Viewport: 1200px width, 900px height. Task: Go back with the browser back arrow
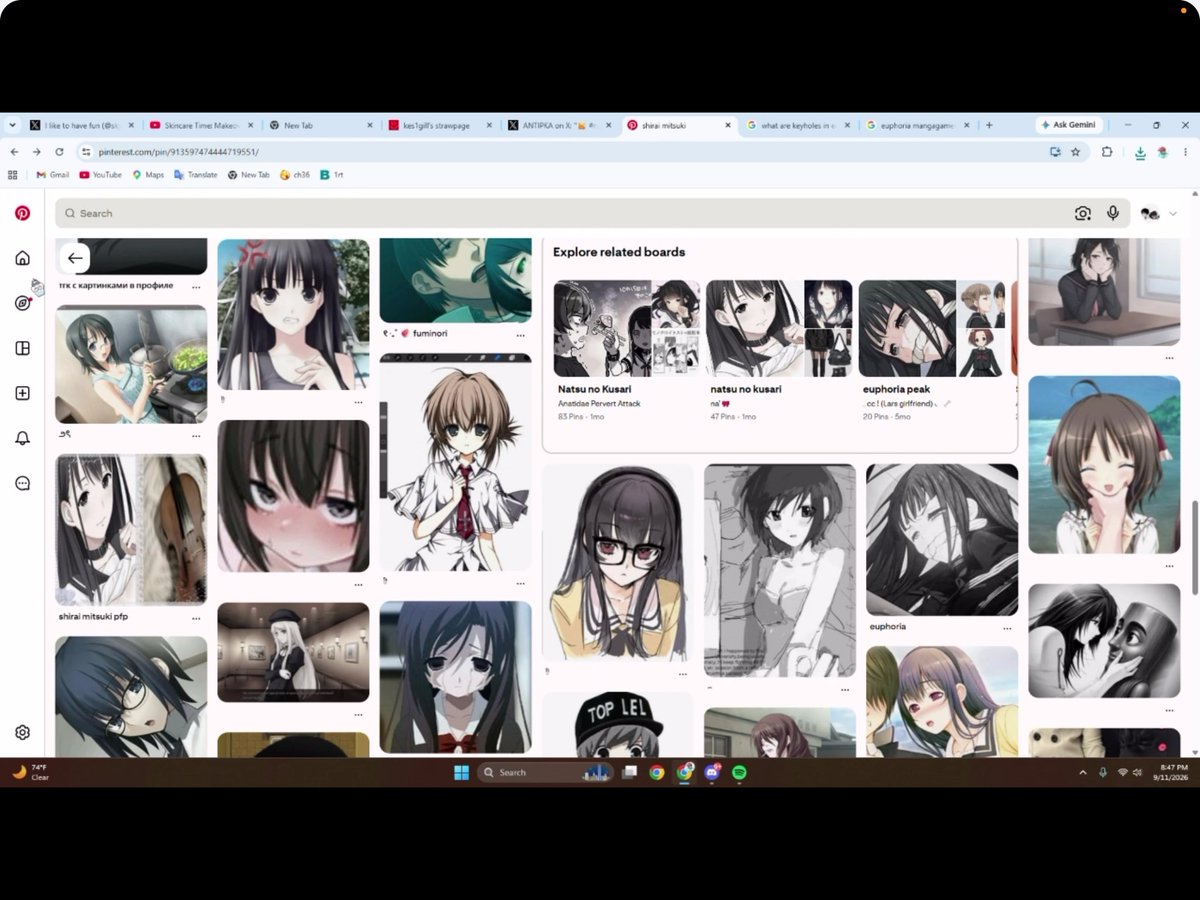coord(14,152)
